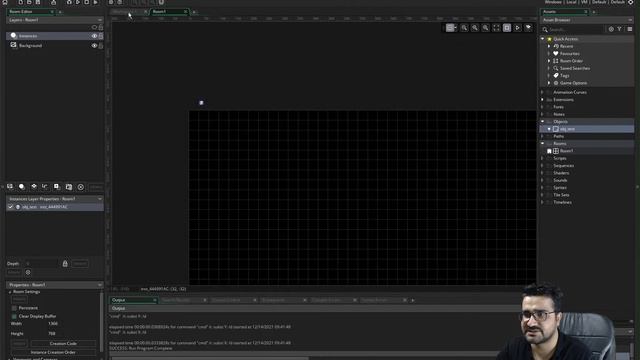Collapse the Rooms folder
This screenshot has height=360, width=640.
pyautogui.click(x=542, y=144)
